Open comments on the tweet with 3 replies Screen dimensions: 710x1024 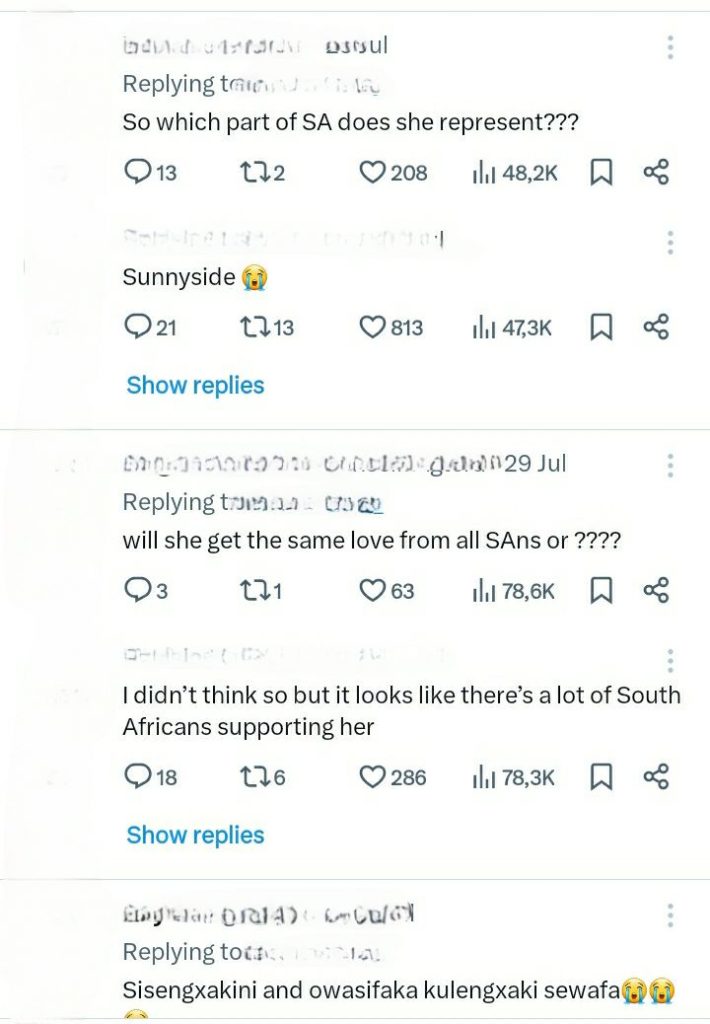coord(137,591)
